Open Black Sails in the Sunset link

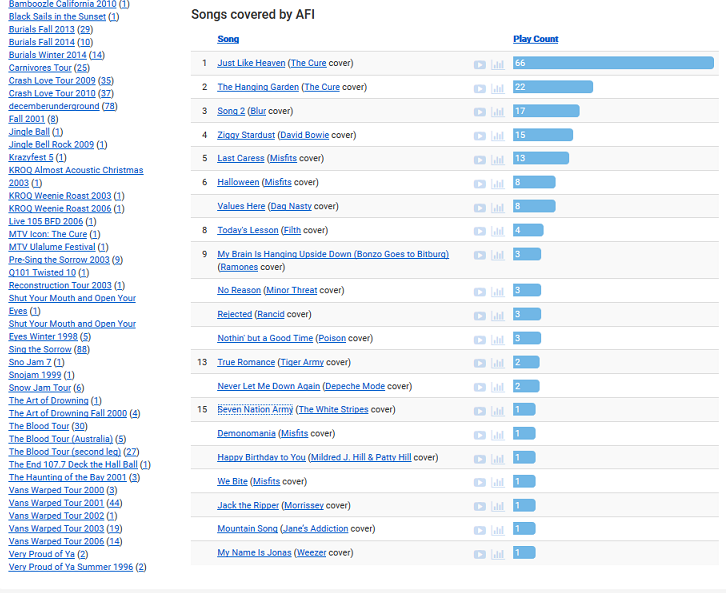(57, 17)
